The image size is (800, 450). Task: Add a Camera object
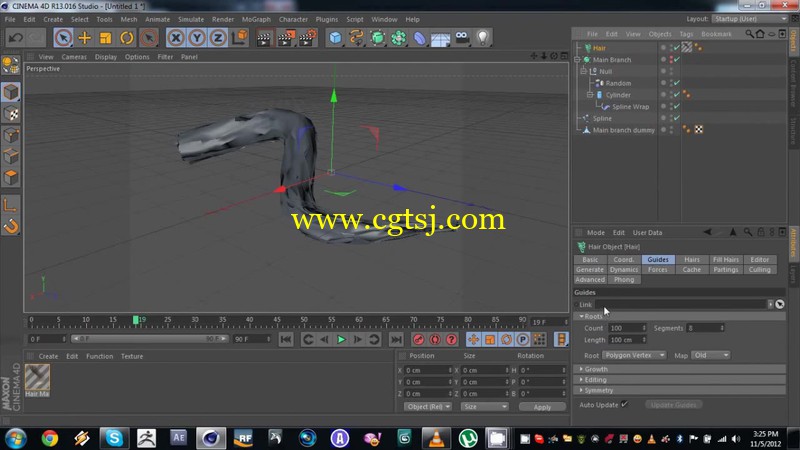tap(462, 38)
